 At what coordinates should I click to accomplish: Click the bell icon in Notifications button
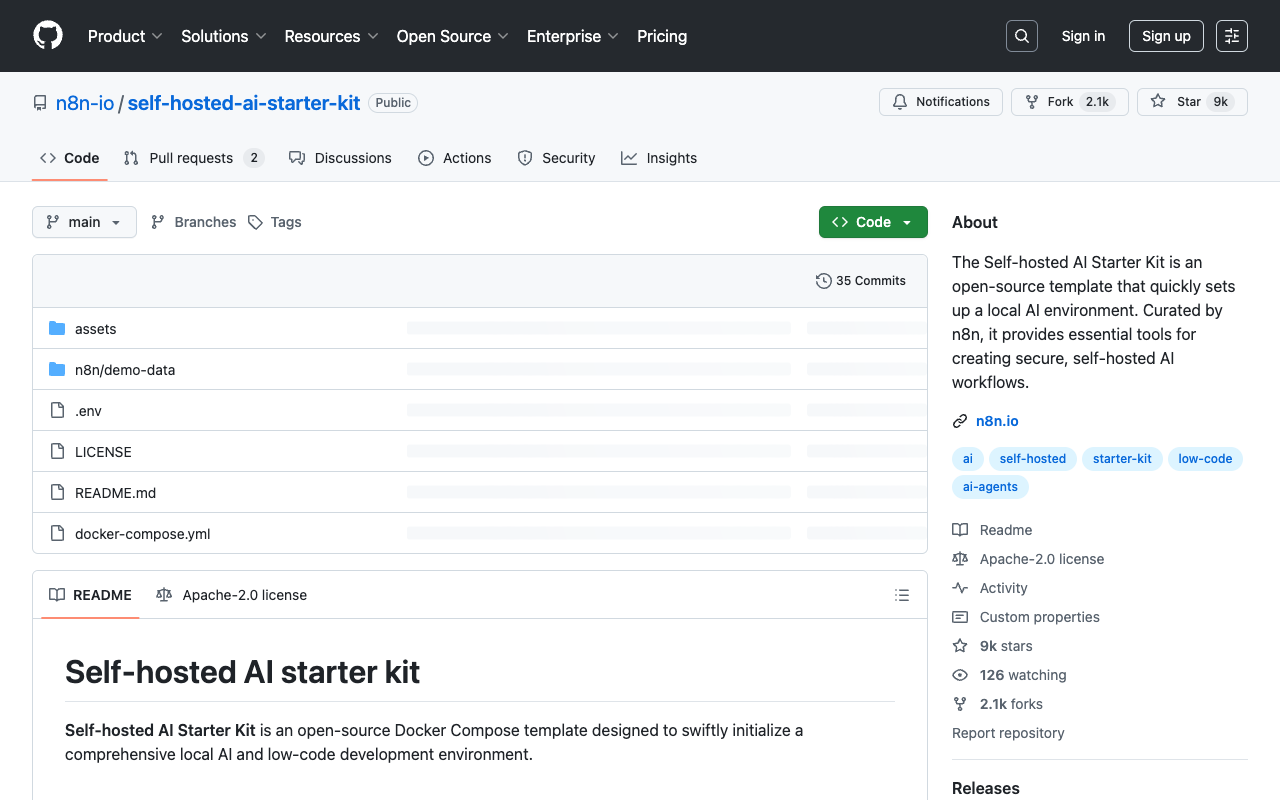(x=900, y=102)
